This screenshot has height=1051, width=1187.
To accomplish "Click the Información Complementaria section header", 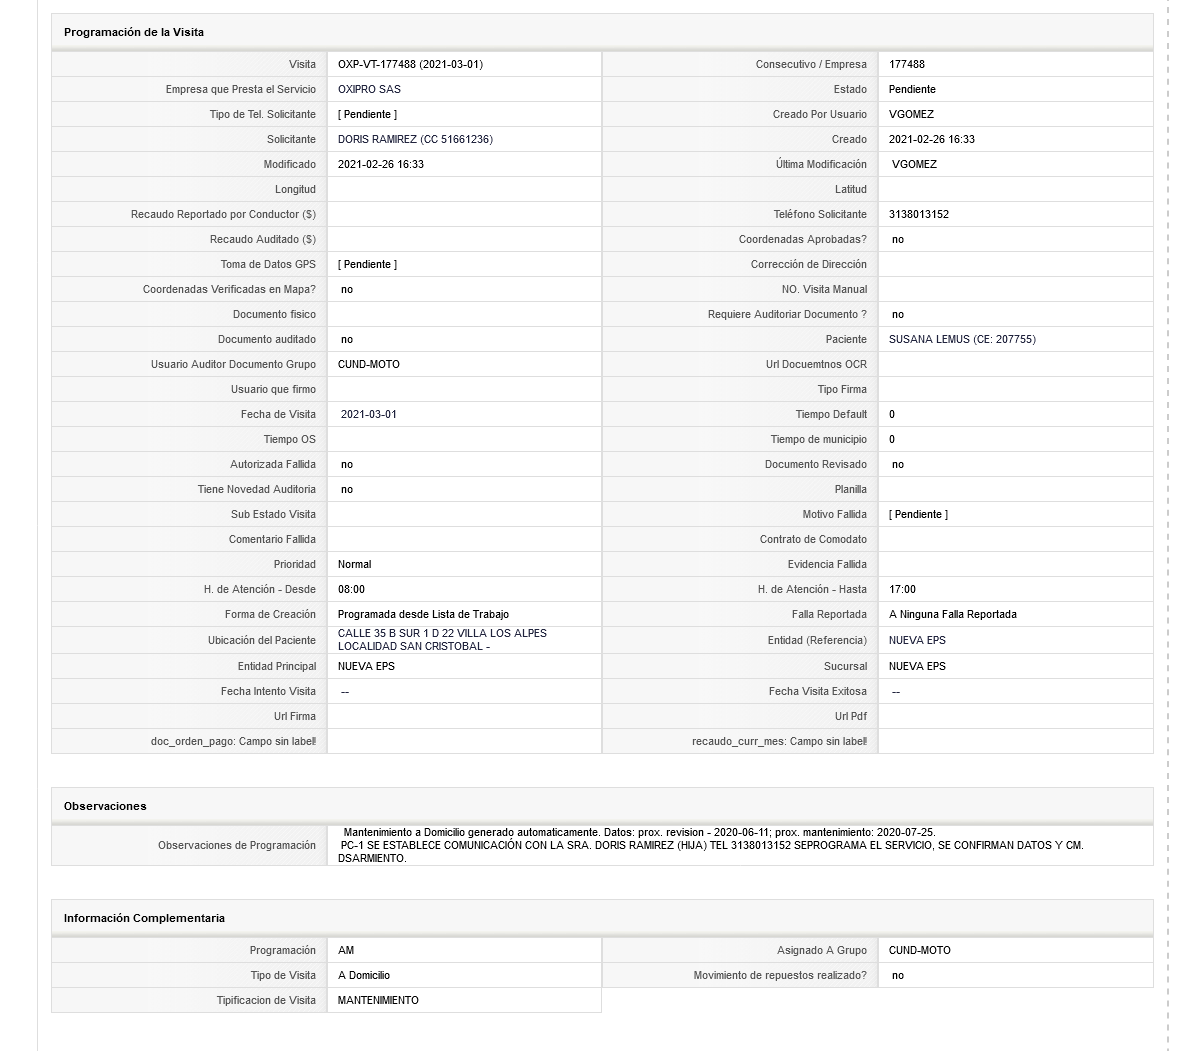I will (x=144, y=918).
